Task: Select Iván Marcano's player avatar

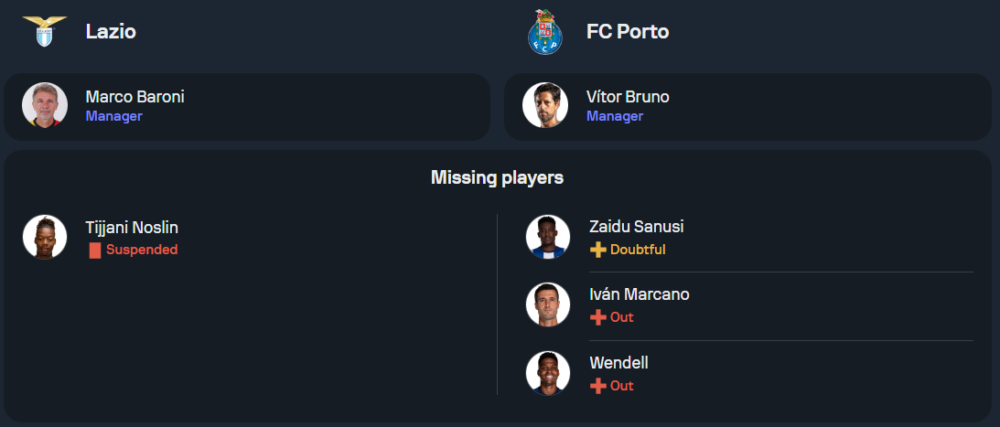Action: [548, 305]
